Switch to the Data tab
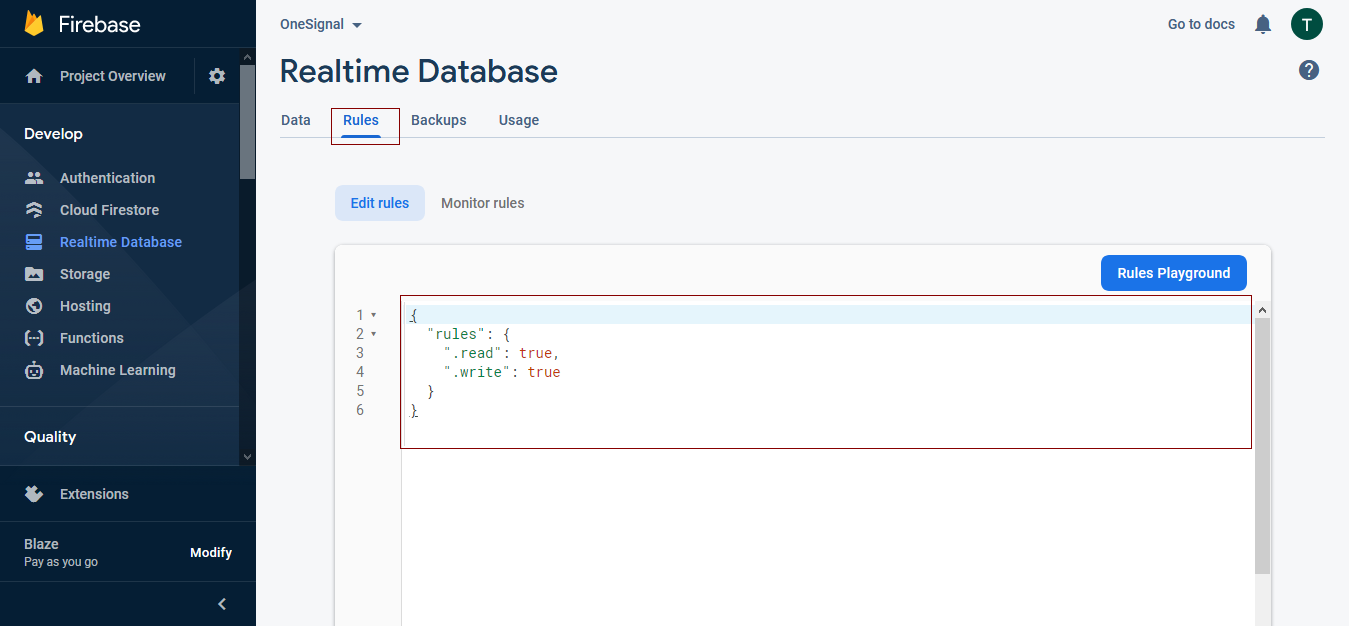Screen dimensions: 1349x626 [296, 120]
